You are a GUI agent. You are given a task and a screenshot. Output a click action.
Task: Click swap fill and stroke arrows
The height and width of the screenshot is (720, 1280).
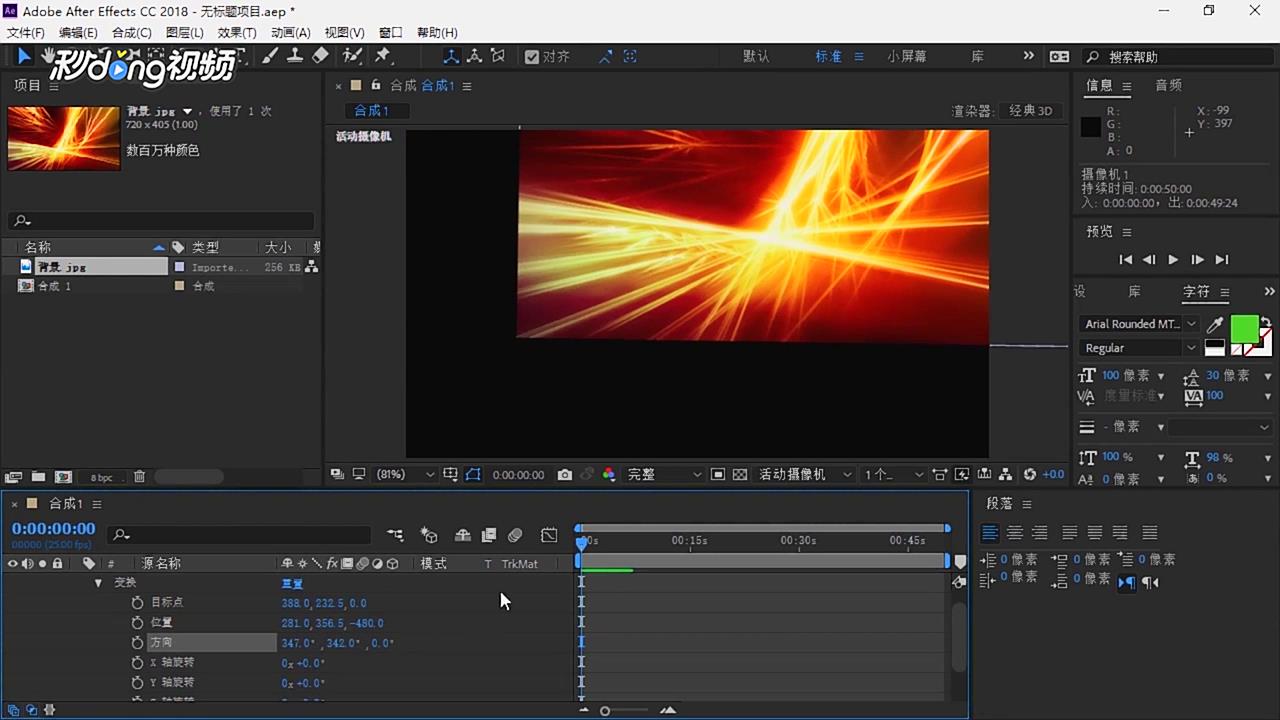[1265, 323]
